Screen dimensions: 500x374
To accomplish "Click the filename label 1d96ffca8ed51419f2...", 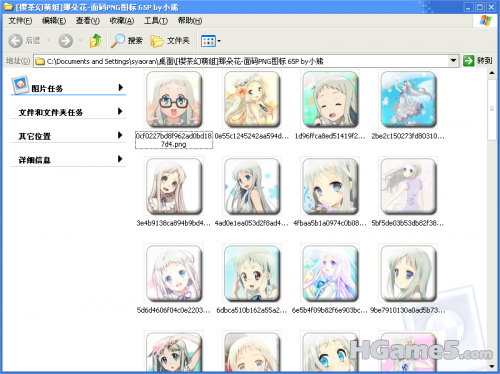I will [x=330, y=136].
